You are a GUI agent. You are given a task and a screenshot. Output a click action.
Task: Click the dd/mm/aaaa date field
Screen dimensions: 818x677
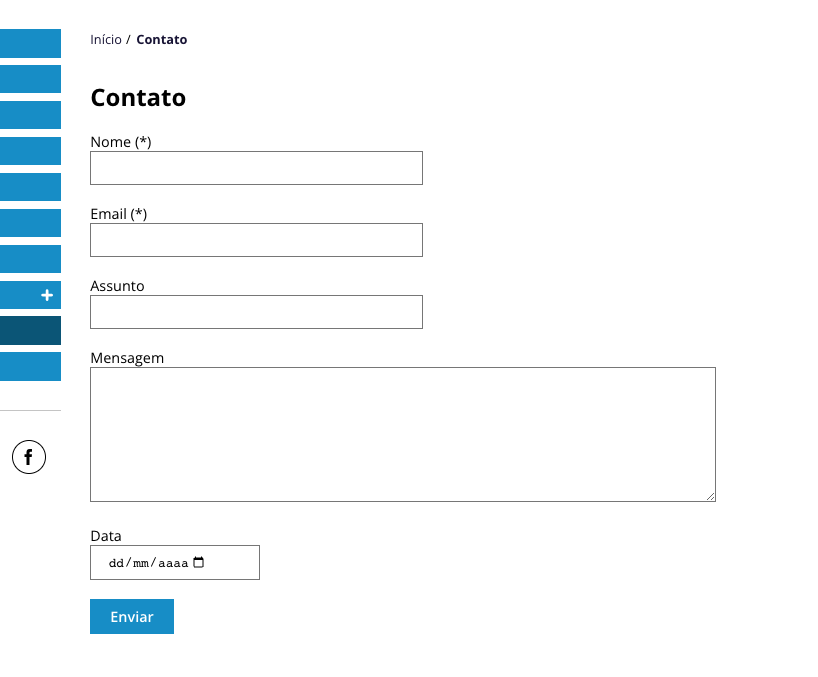click(150, 562)
